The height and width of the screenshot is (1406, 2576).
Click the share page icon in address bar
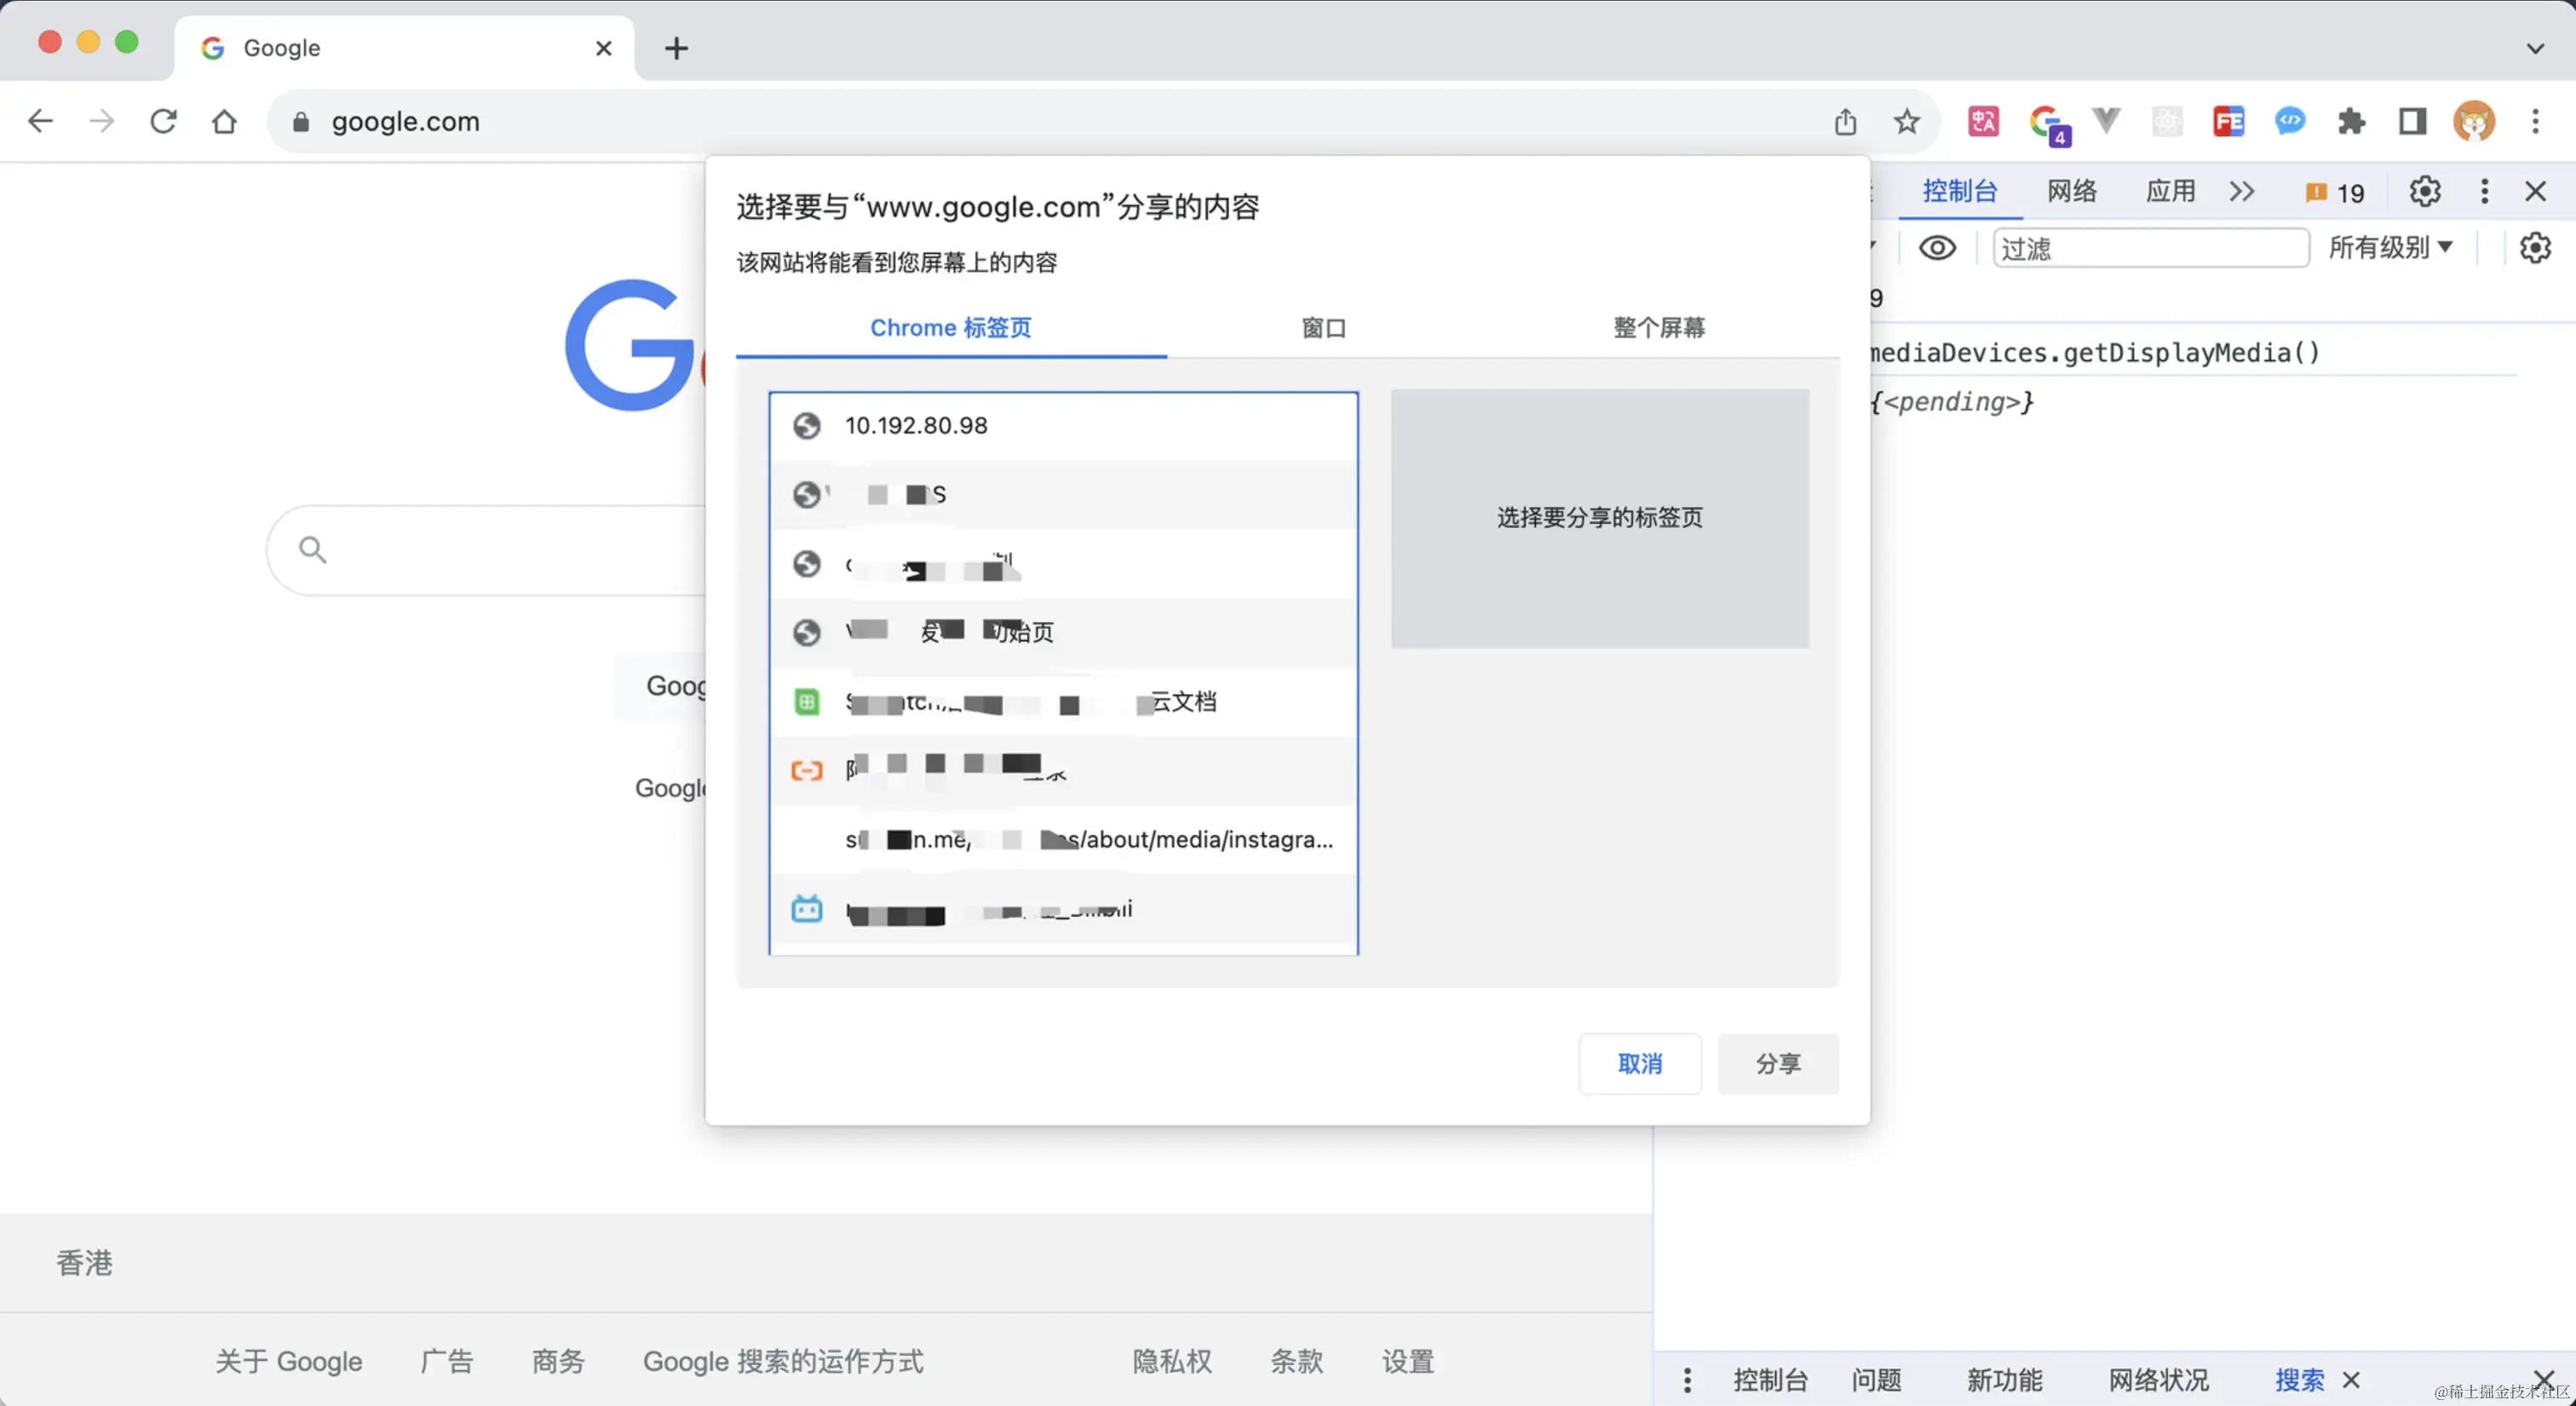1845,122
